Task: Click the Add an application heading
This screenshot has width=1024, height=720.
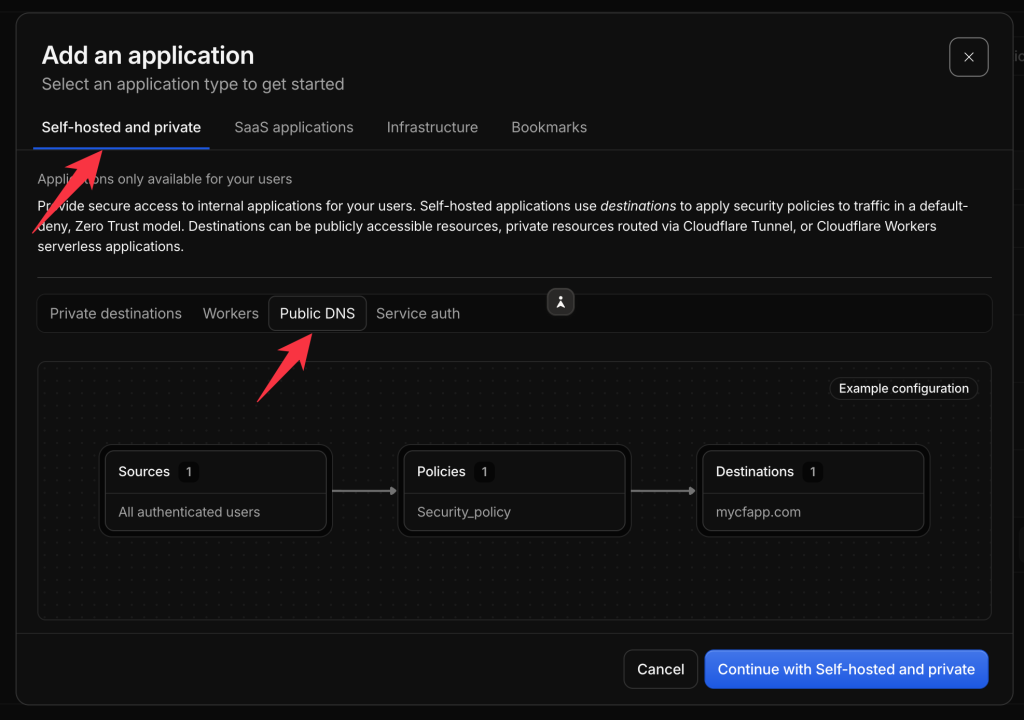Action: [148, 56]
